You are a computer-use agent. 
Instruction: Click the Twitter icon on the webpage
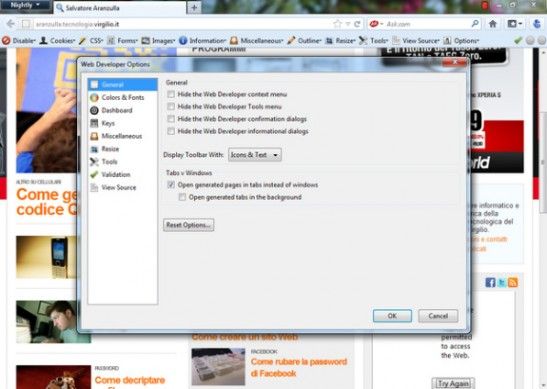[502, 282]
